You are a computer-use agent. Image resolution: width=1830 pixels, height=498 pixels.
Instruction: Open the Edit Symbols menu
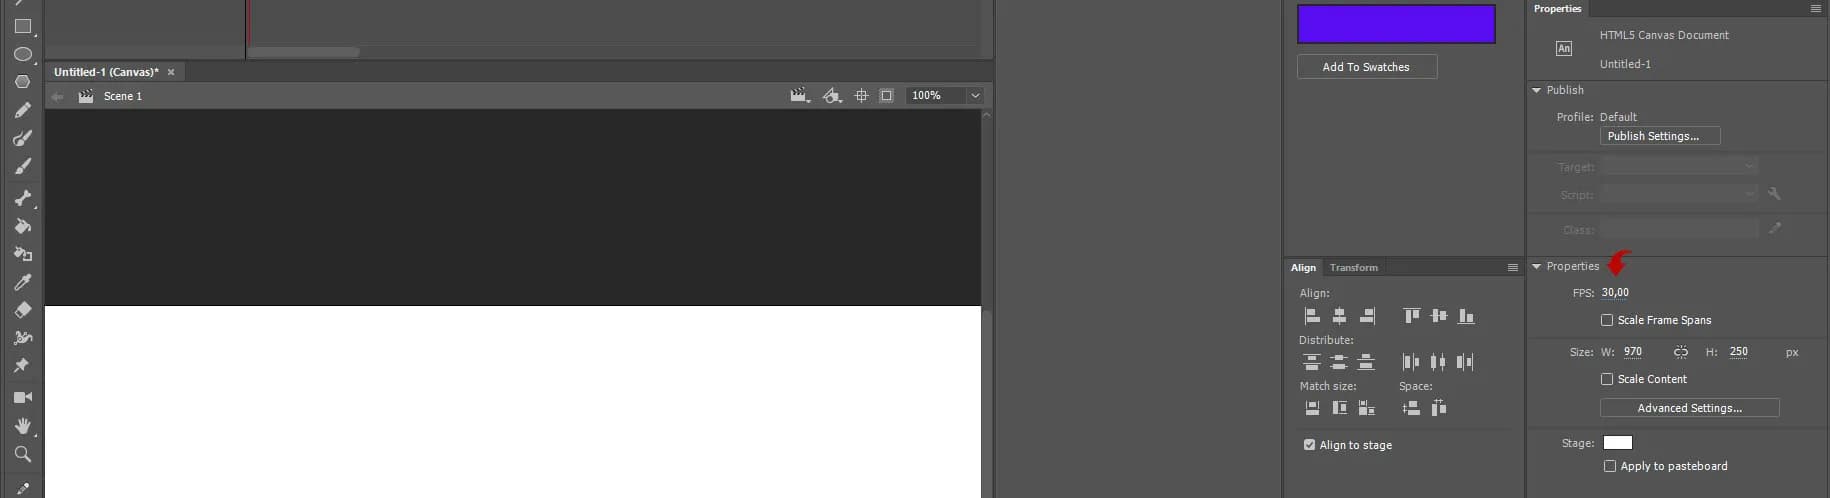[832, 96]
